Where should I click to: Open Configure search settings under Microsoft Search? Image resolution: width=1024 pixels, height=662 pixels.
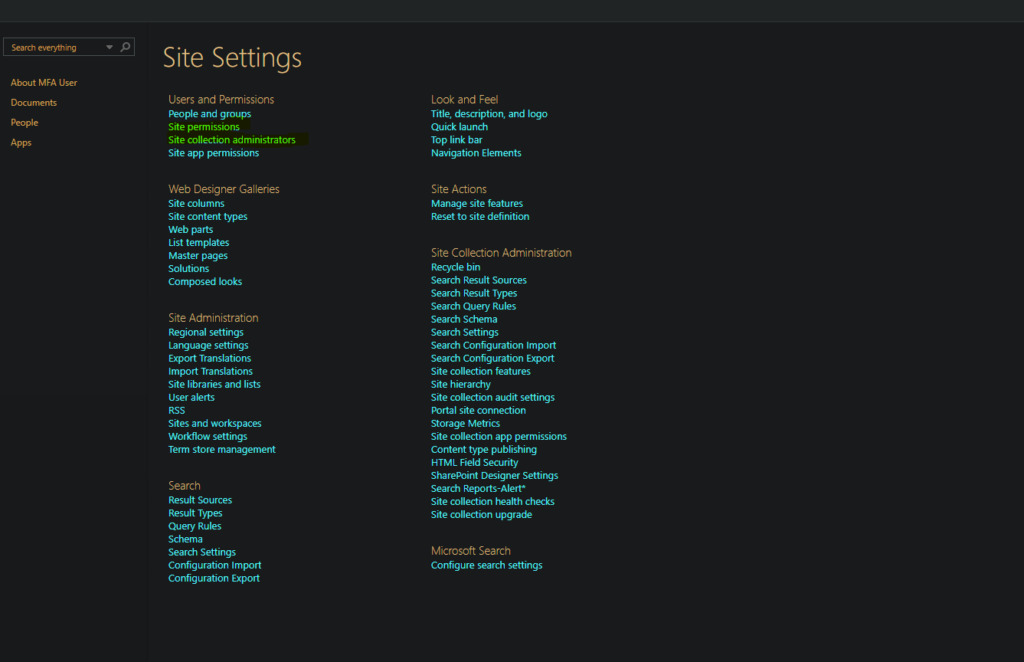pyautogui.click(x=487, y=565)
